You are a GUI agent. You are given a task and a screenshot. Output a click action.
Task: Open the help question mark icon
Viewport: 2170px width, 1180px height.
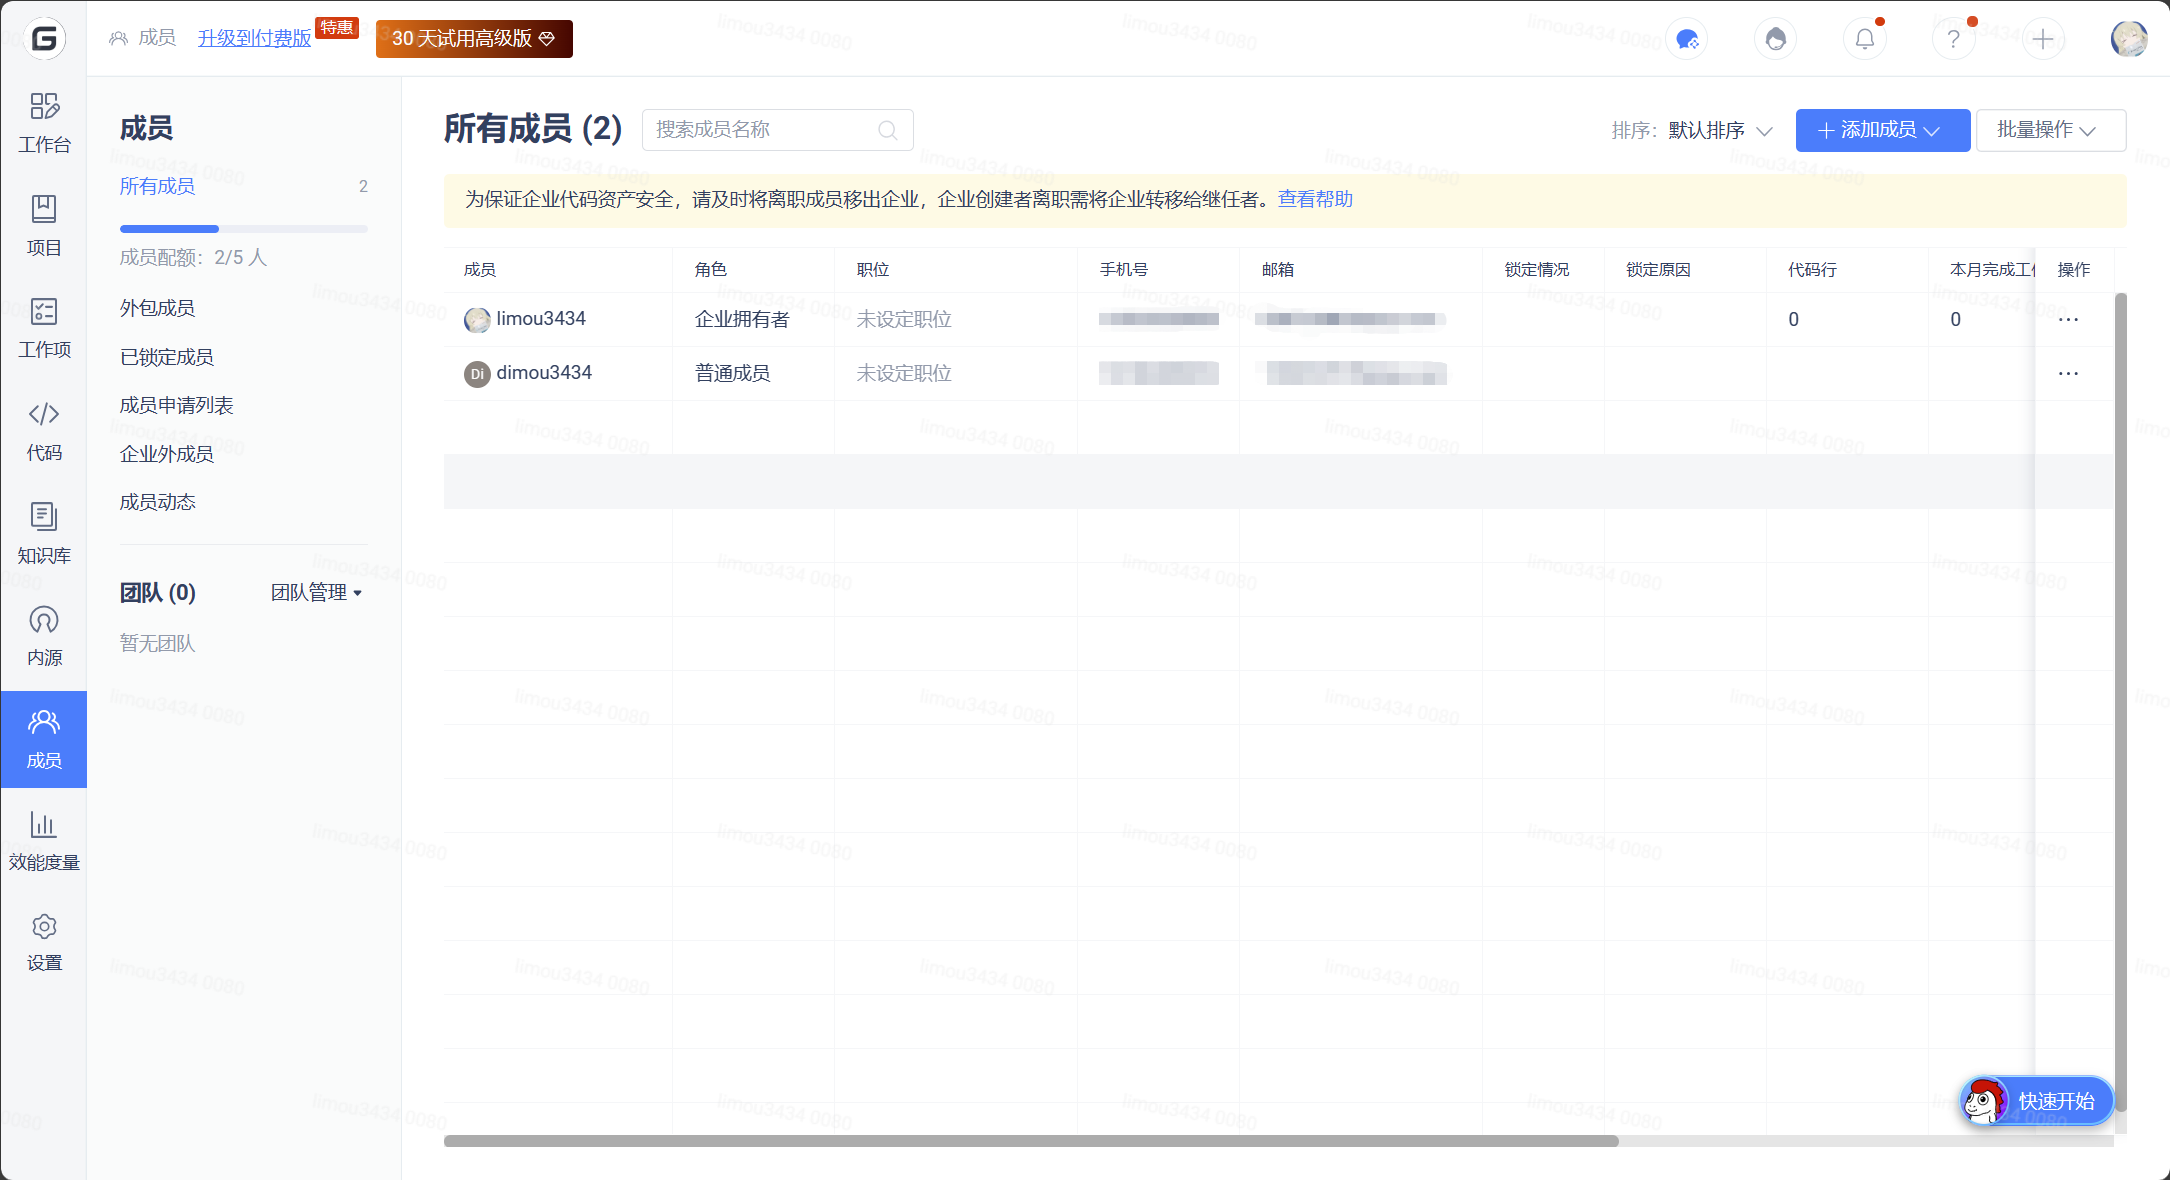tap(1953, 39)
